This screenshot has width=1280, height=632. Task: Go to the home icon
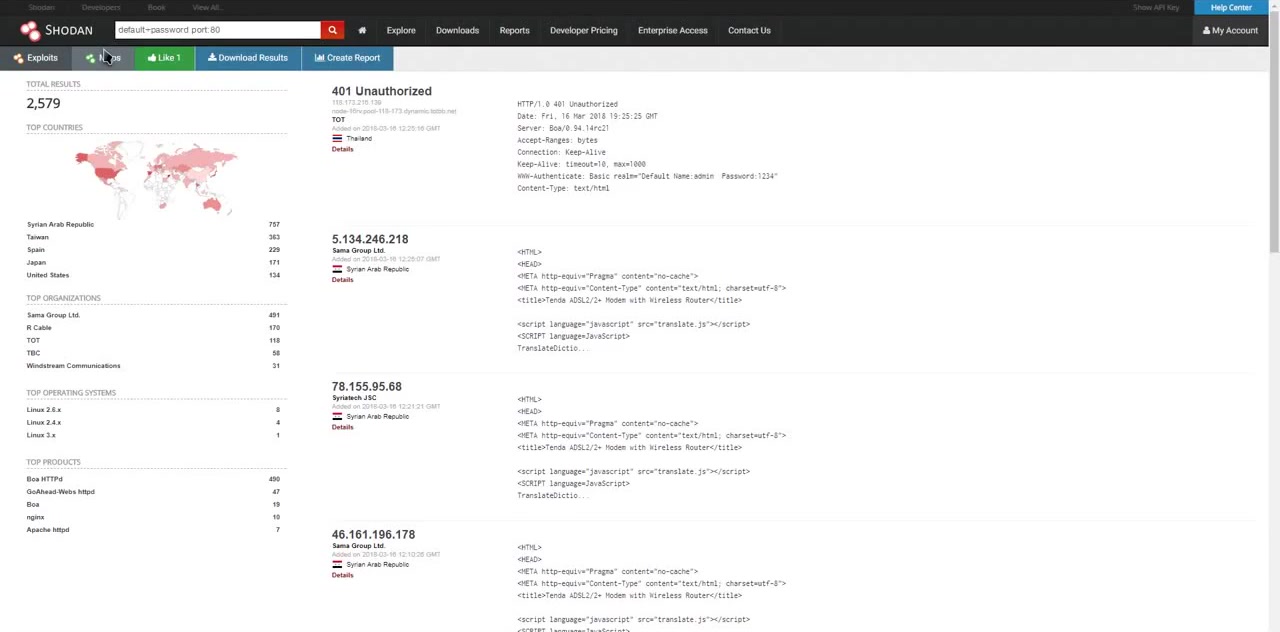[362, 30]
